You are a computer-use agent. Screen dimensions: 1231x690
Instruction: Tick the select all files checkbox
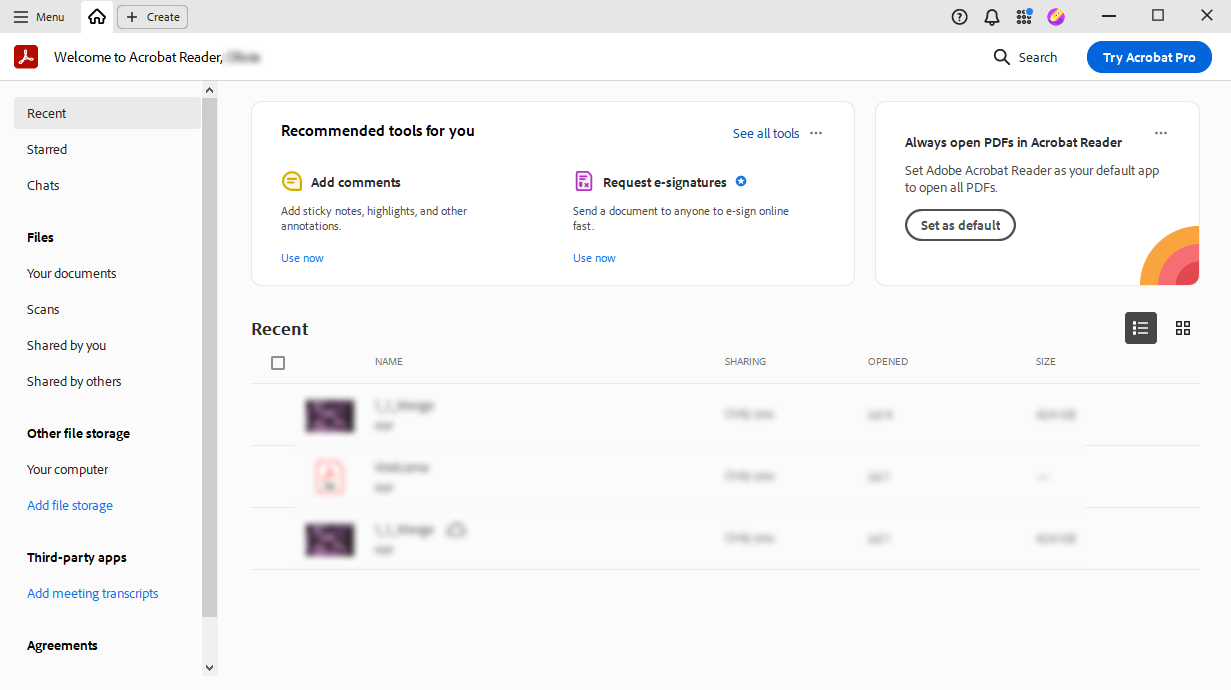(278, 363)
